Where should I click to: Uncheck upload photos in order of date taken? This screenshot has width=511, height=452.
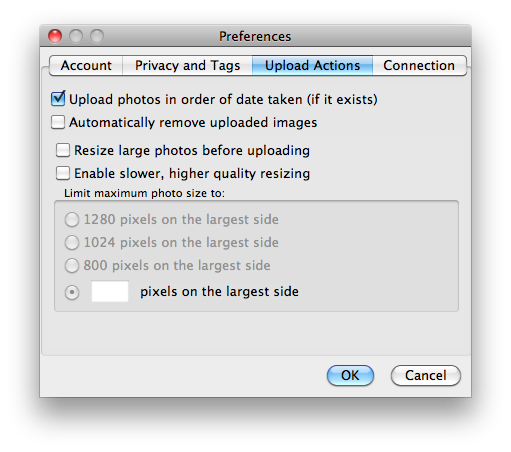point(58,99)
